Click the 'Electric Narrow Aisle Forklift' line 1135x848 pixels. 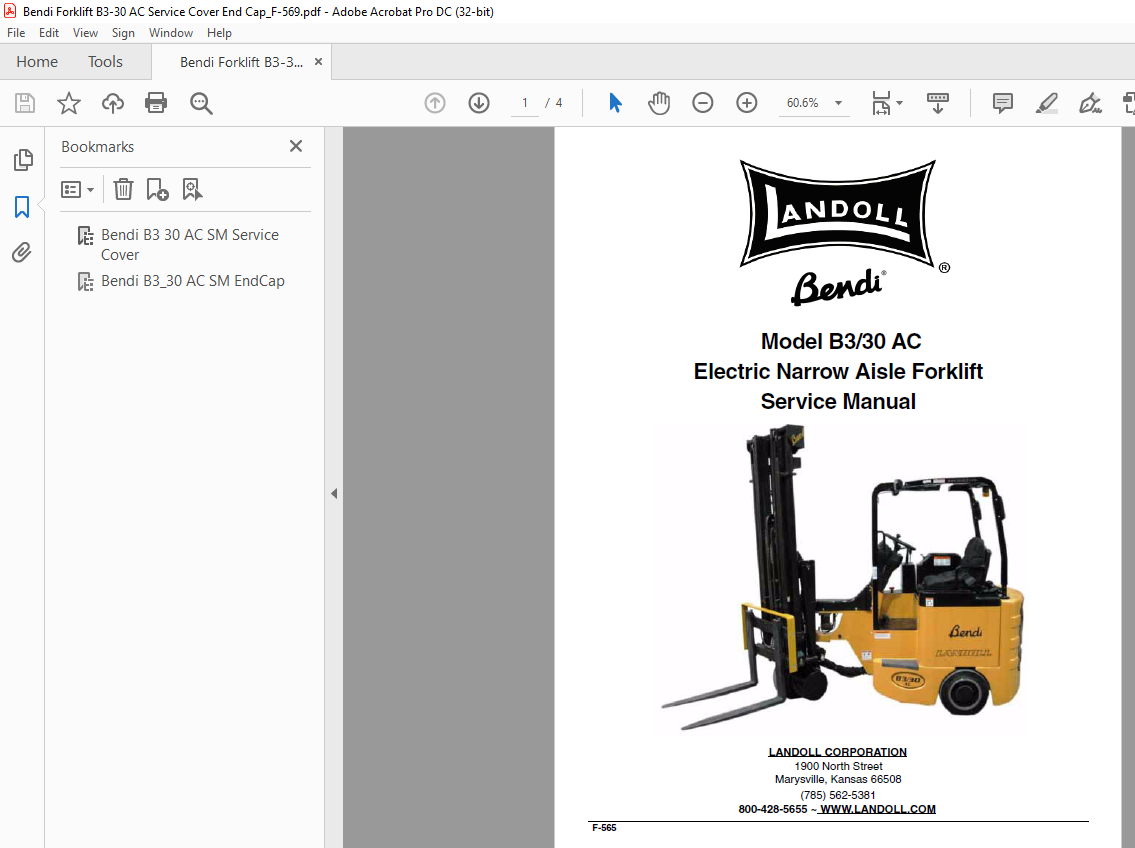click(837, 371)
